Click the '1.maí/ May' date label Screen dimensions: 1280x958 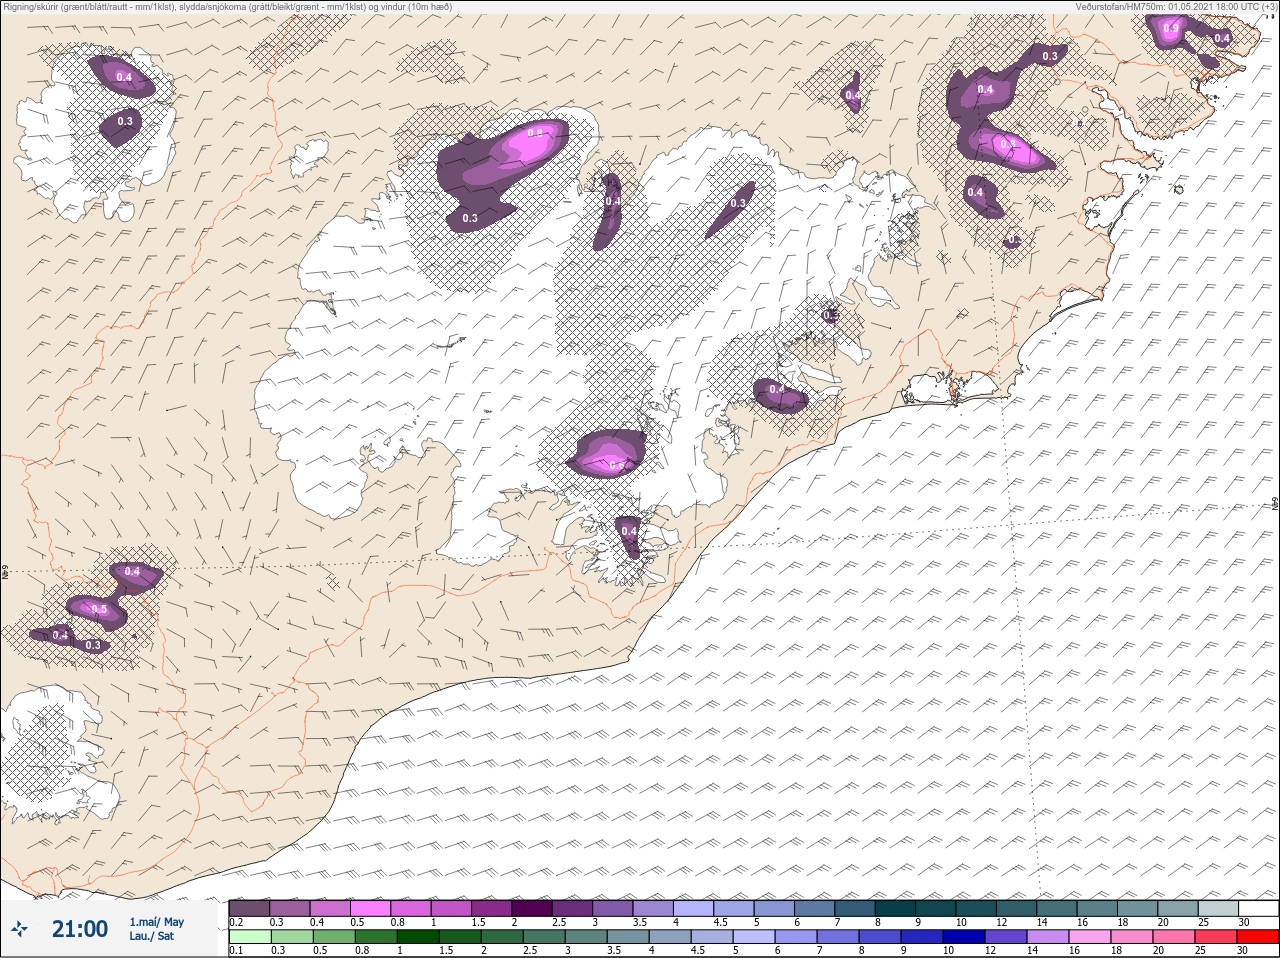click(x=157, y=922)
